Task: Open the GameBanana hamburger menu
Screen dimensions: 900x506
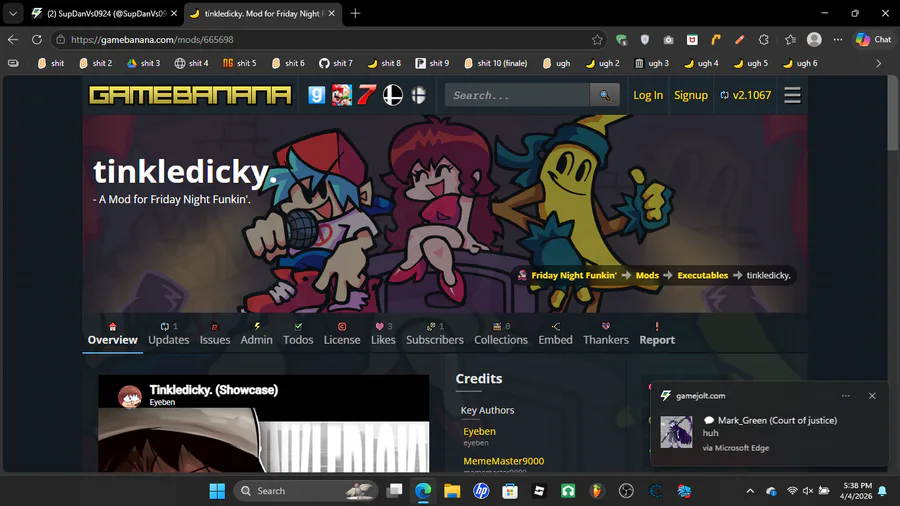Action: tap(792, 95)
